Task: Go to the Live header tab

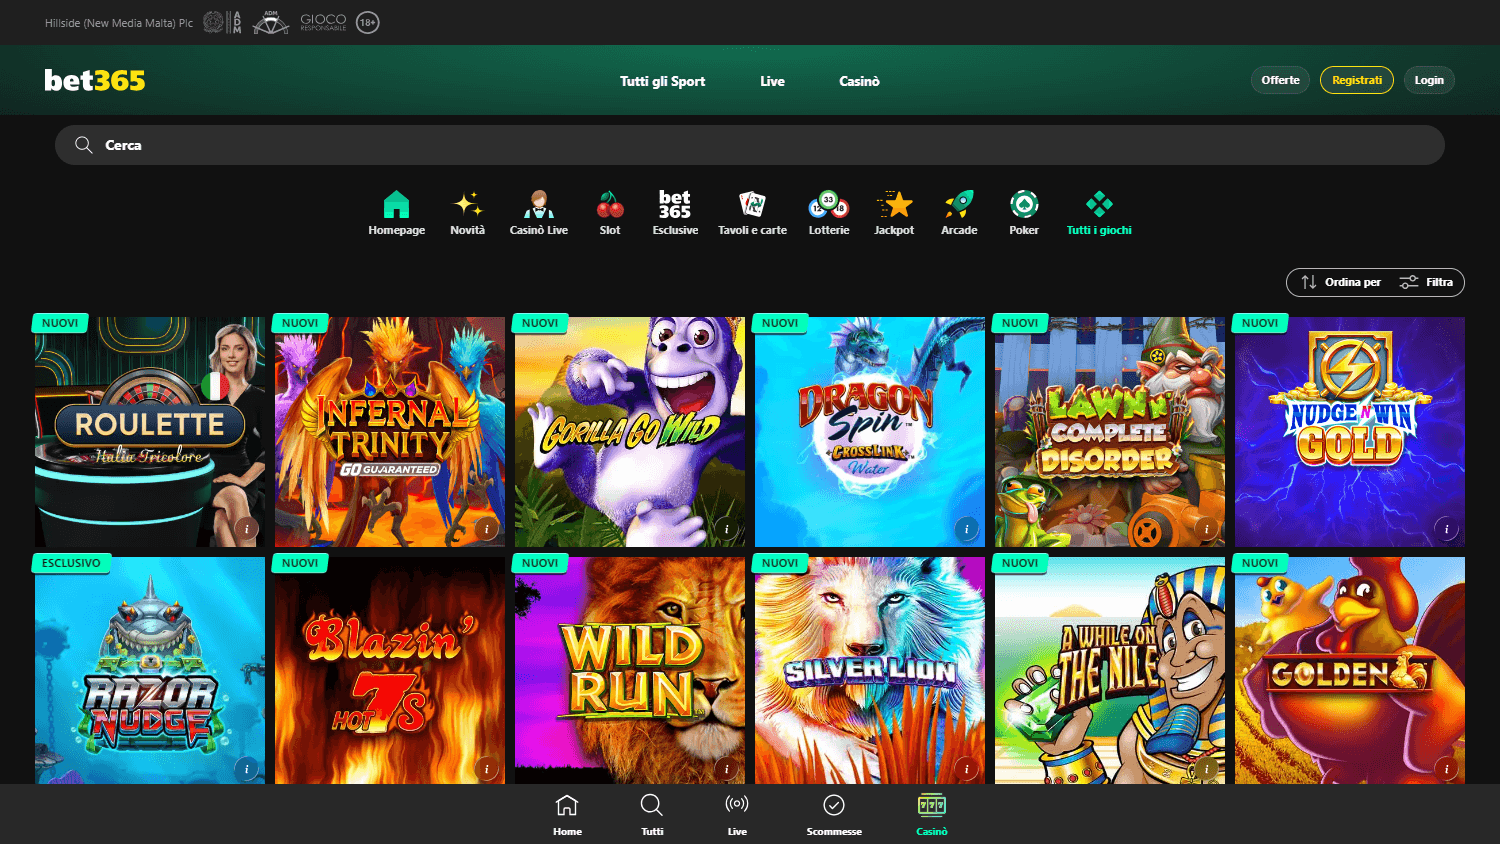Action: coord(772,81)
